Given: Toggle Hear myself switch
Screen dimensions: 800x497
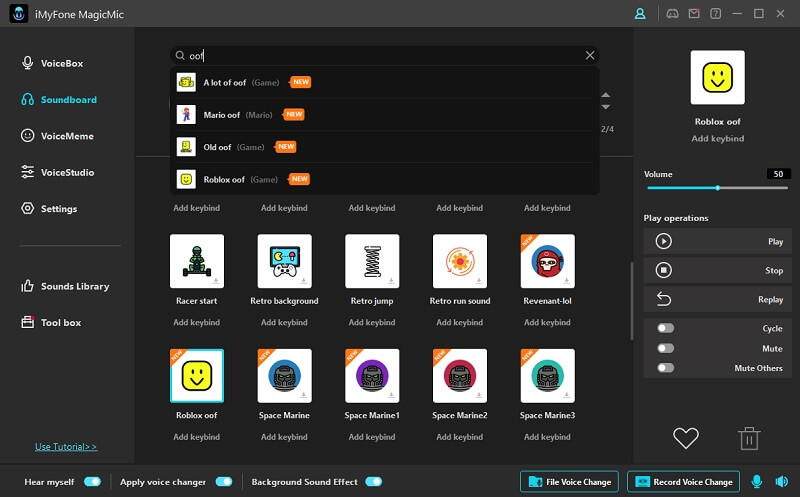Looking at the screenshot, I should [x=92, y=482].
